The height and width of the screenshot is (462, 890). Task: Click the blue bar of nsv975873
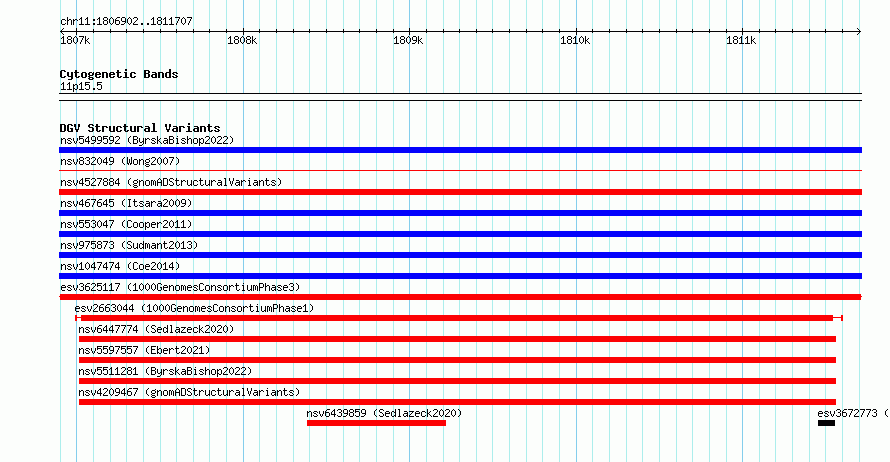460,255
